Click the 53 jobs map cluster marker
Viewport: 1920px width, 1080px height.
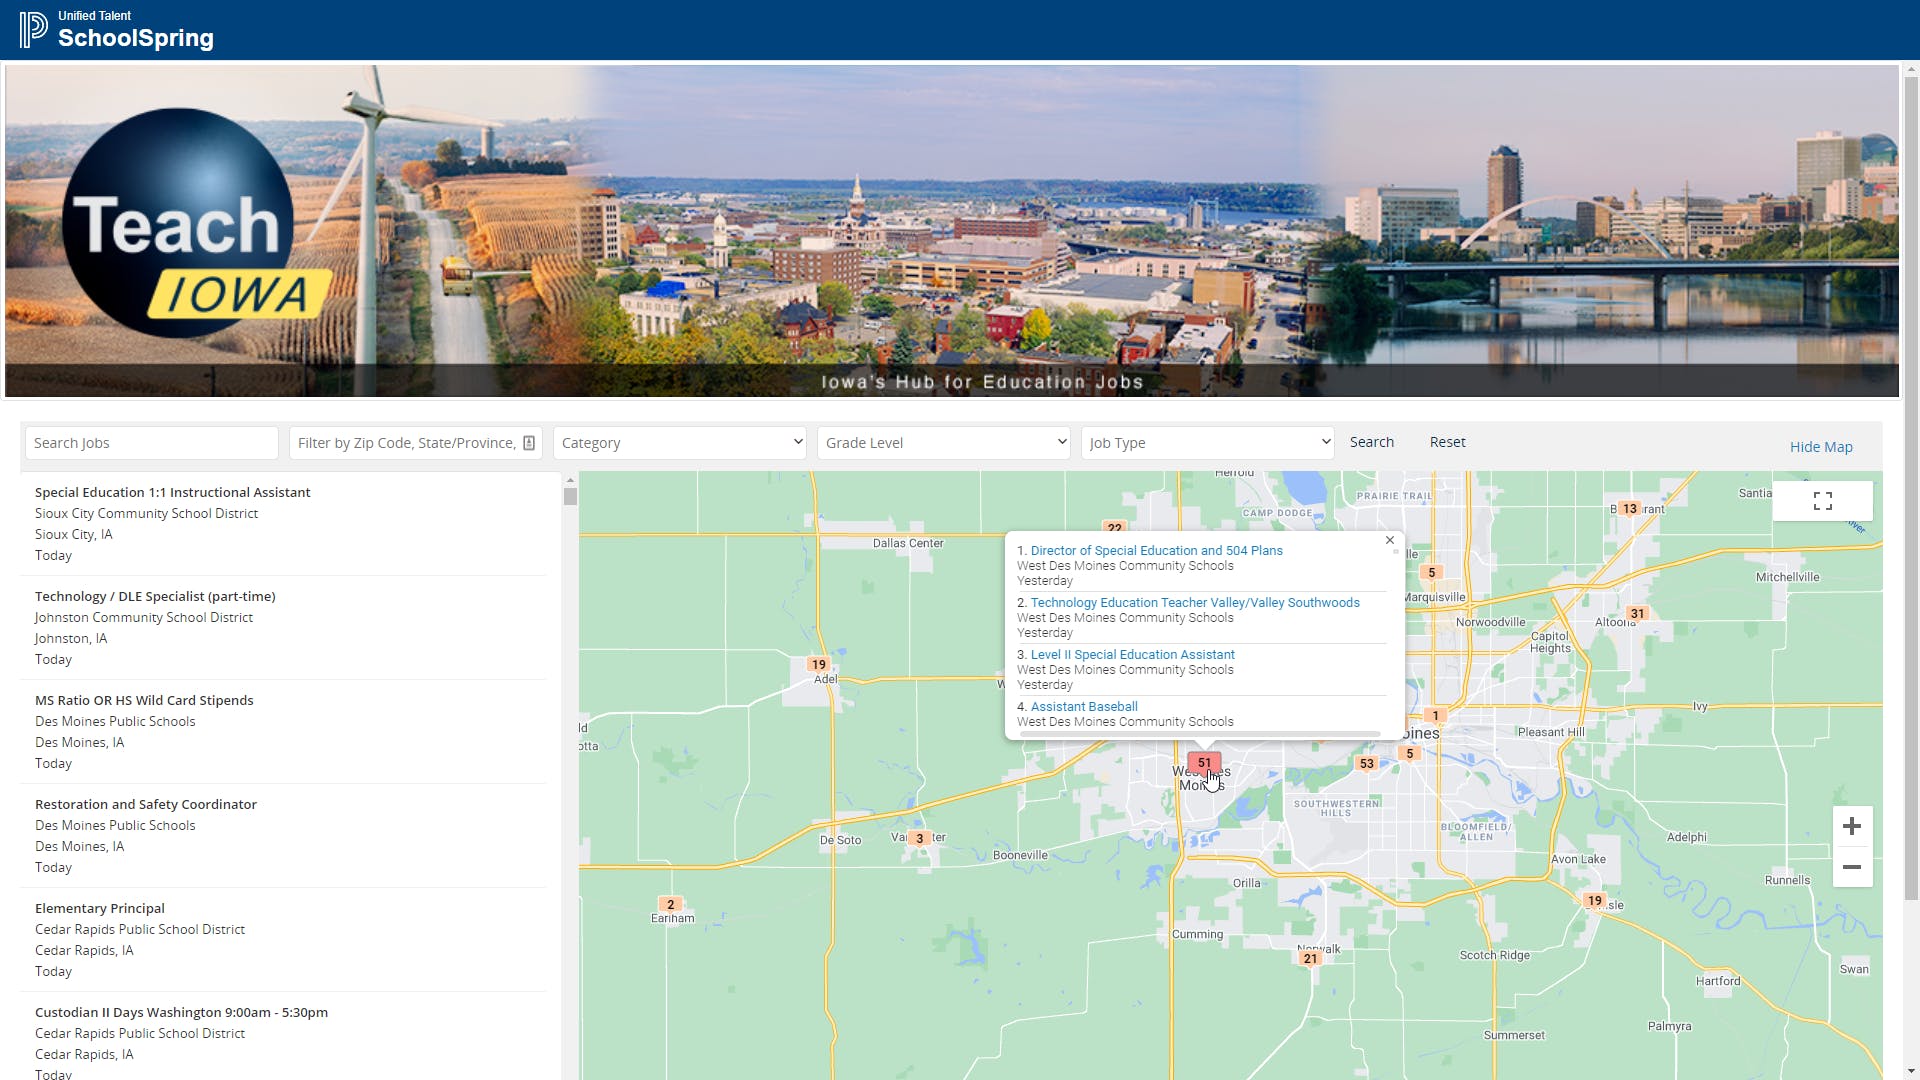coord(1366,763)
